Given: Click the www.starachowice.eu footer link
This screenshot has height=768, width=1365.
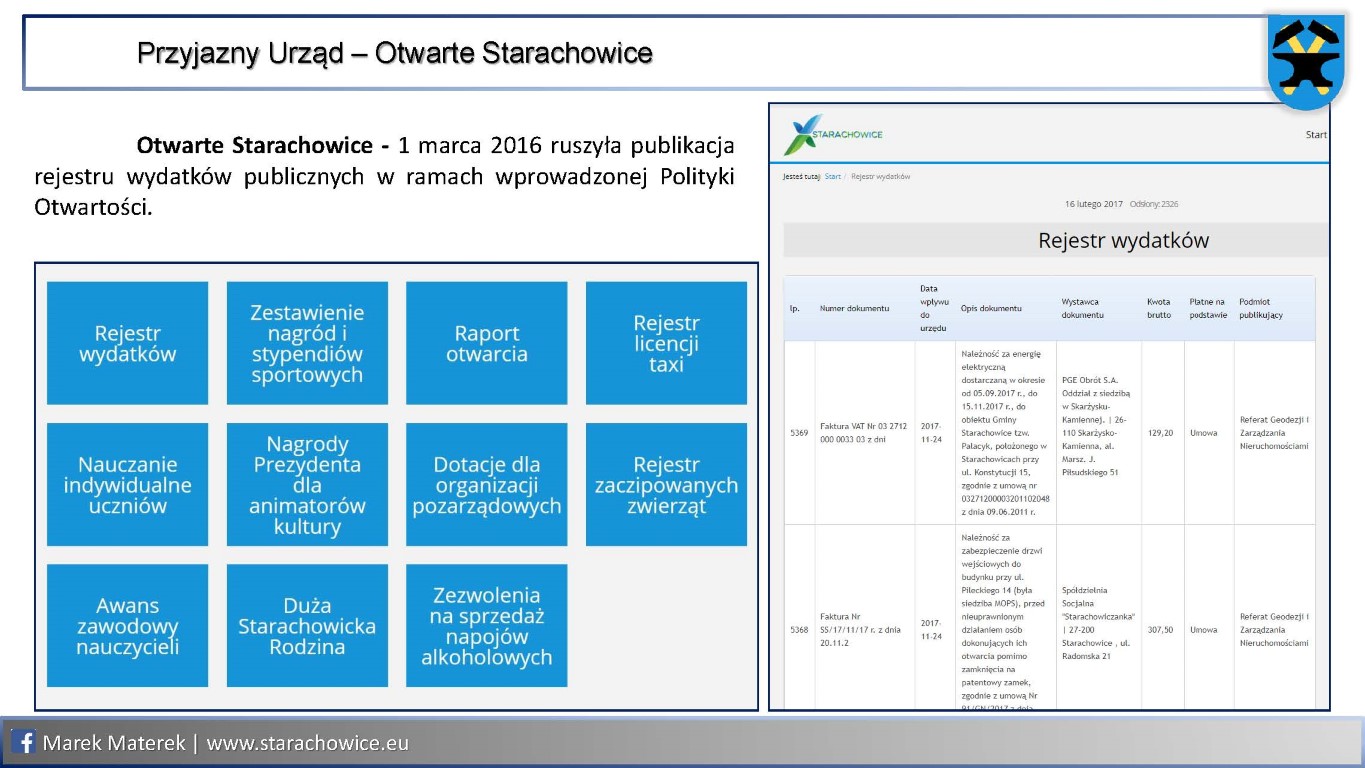Looking at the screenshot, I should (x=307, y=744).
